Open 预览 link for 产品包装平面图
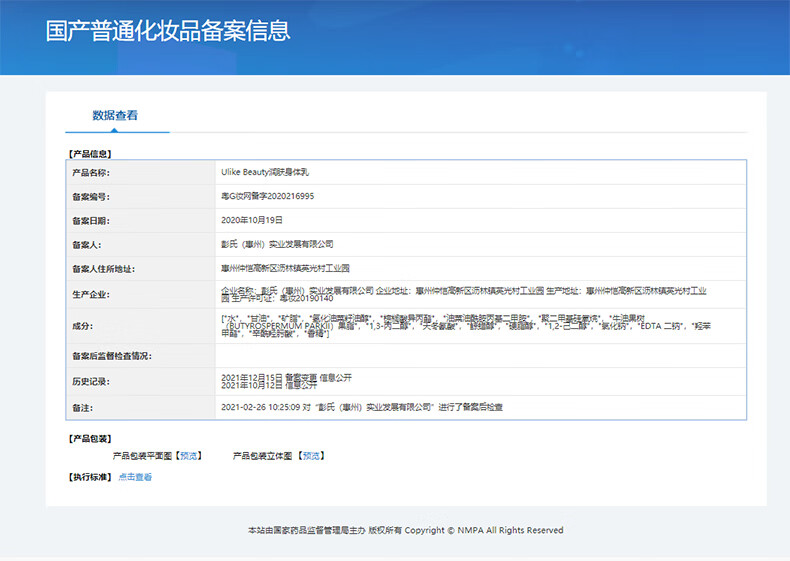 coord(189,456)
